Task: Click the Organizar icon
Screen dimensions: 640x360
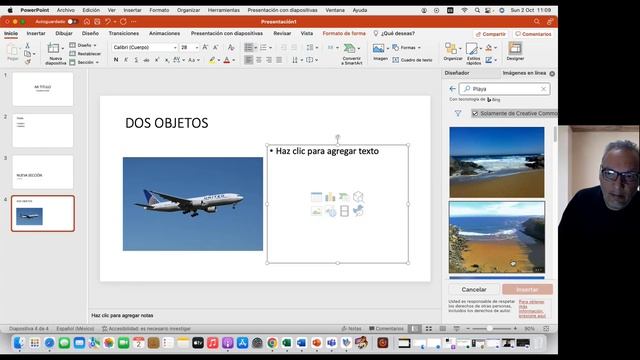Action: pyautogui.click(x=451, y=49)
